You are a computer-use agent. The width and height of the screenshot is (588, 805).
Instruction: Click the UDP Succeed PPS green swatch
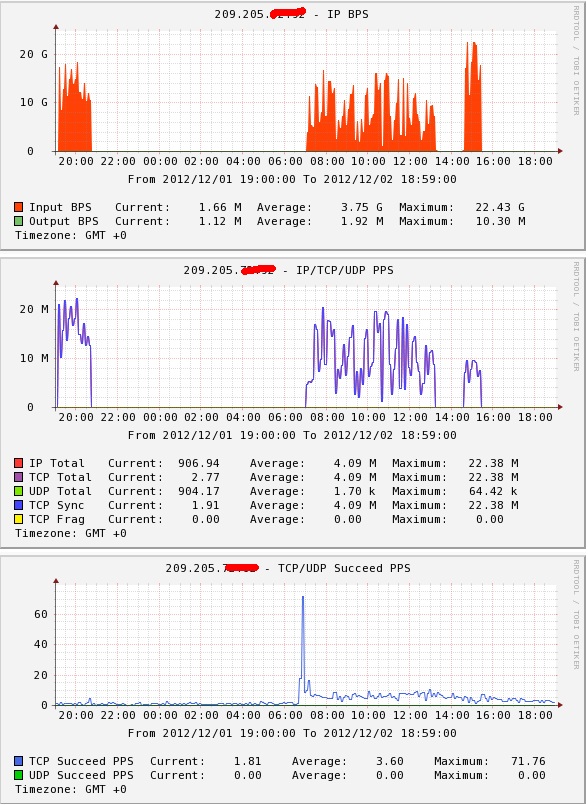point(19,775)
